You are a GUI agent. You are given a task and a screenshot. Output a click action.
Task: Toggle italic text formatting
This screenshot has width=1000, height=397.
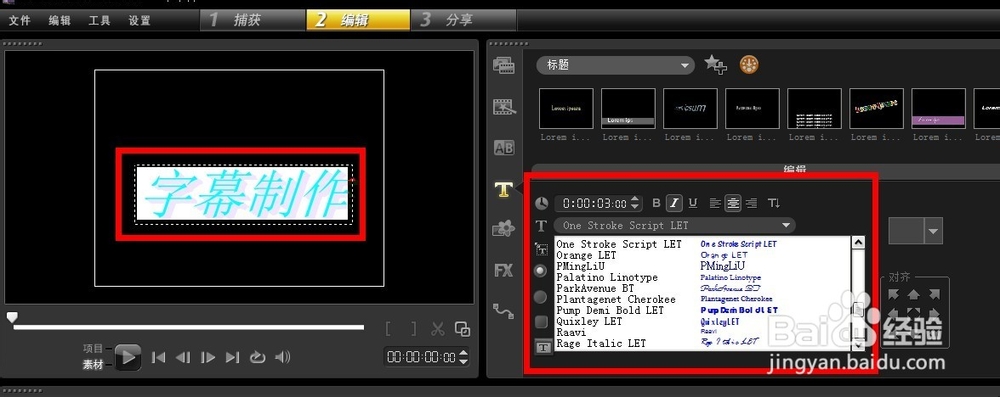674,203
